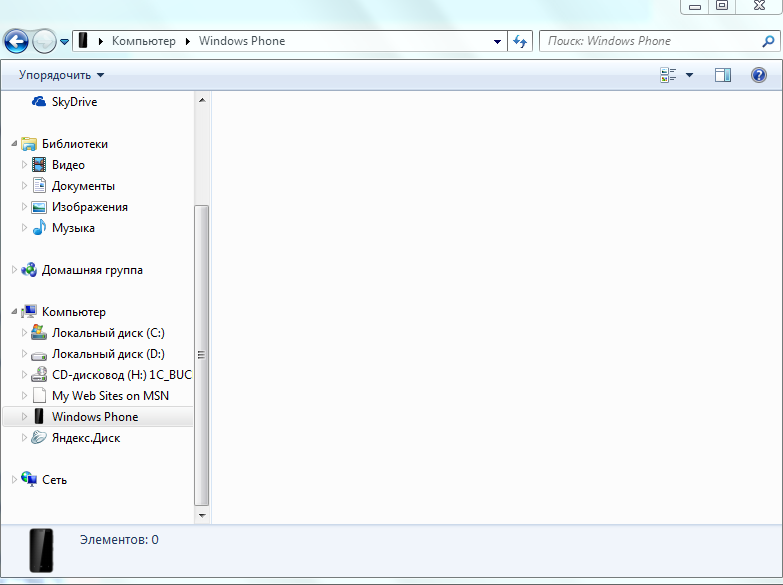Click the Изображения picture icon
783x585 pixels.
pyautogui.click(x=39, y=207)
